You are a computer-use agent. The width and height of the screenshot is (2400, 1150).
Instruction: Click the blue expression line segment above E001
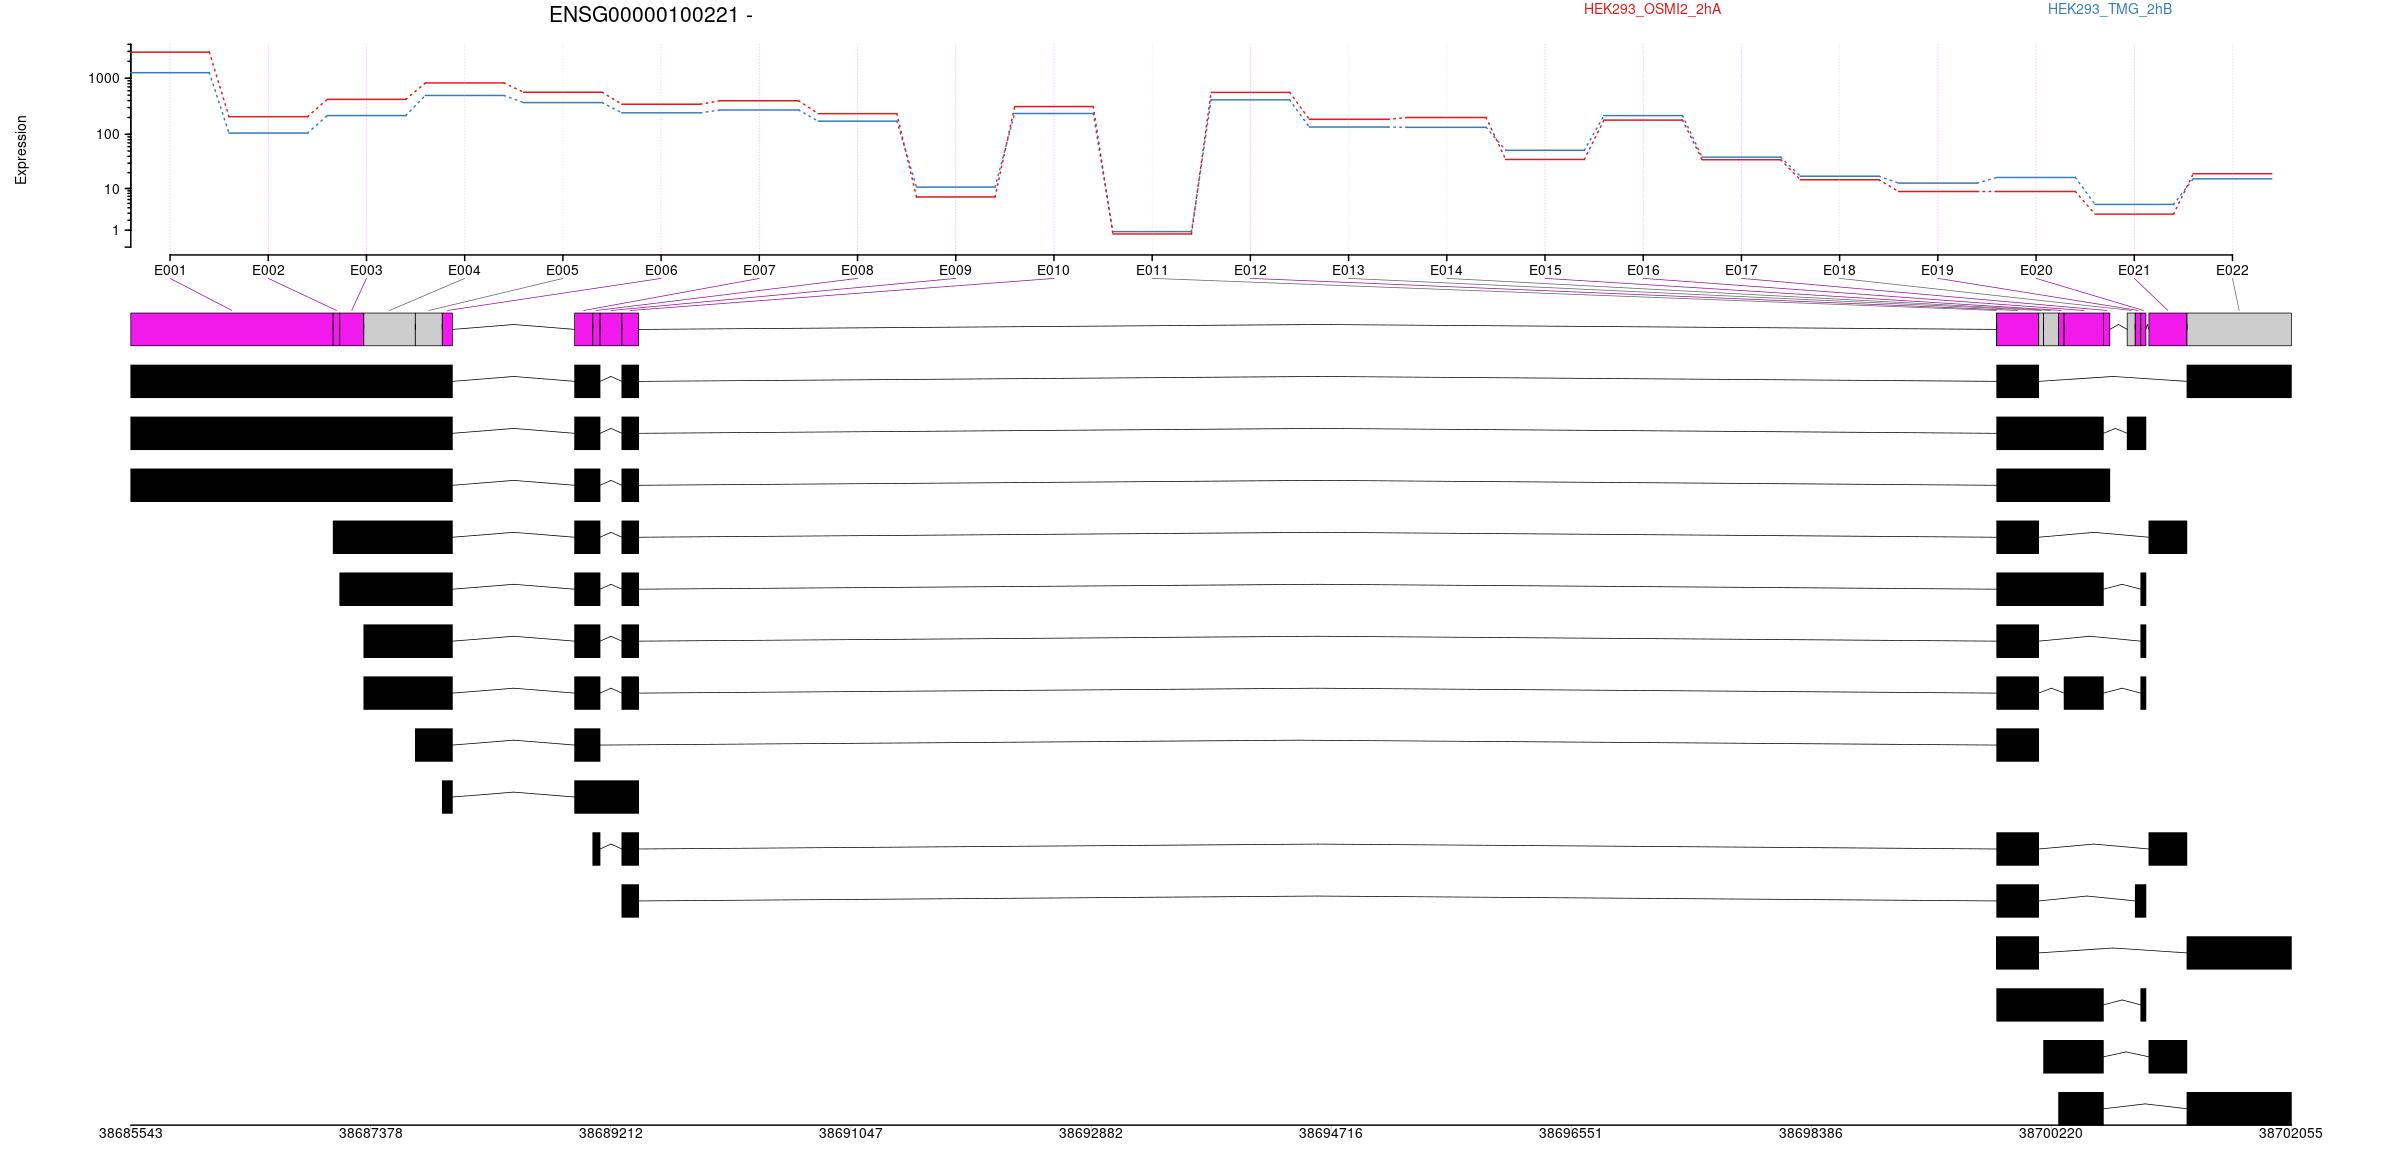pos(170,72)
